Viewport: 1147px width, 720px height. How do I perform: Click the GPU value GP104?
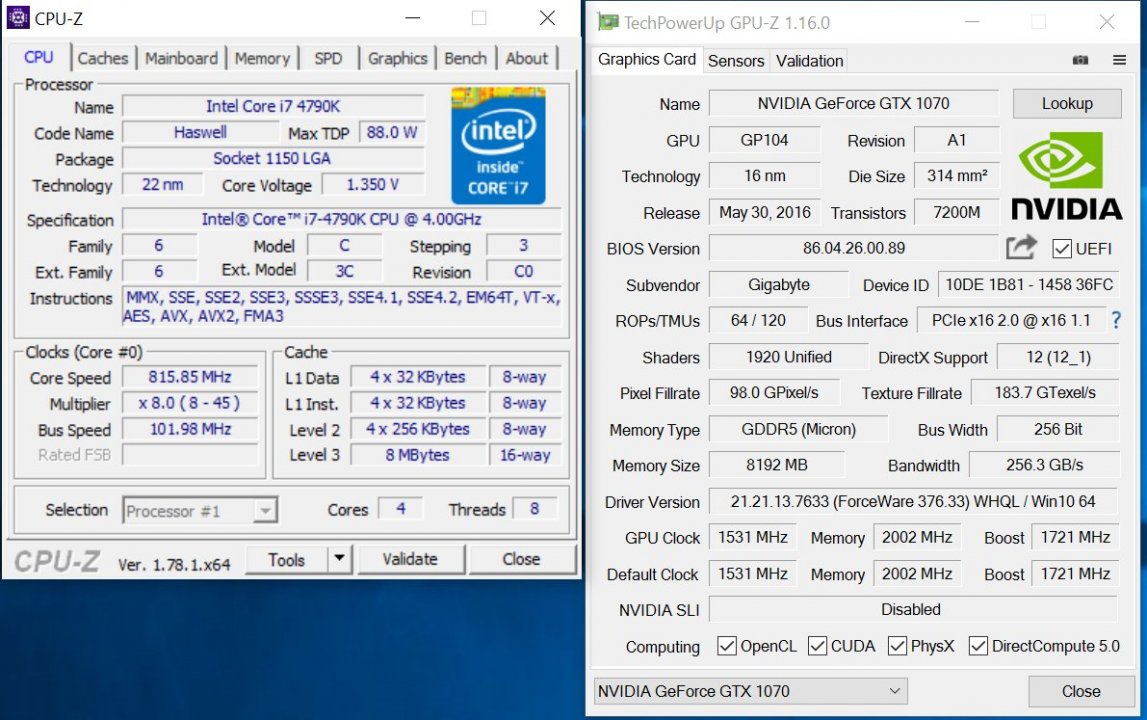click(x=764, y=140)
